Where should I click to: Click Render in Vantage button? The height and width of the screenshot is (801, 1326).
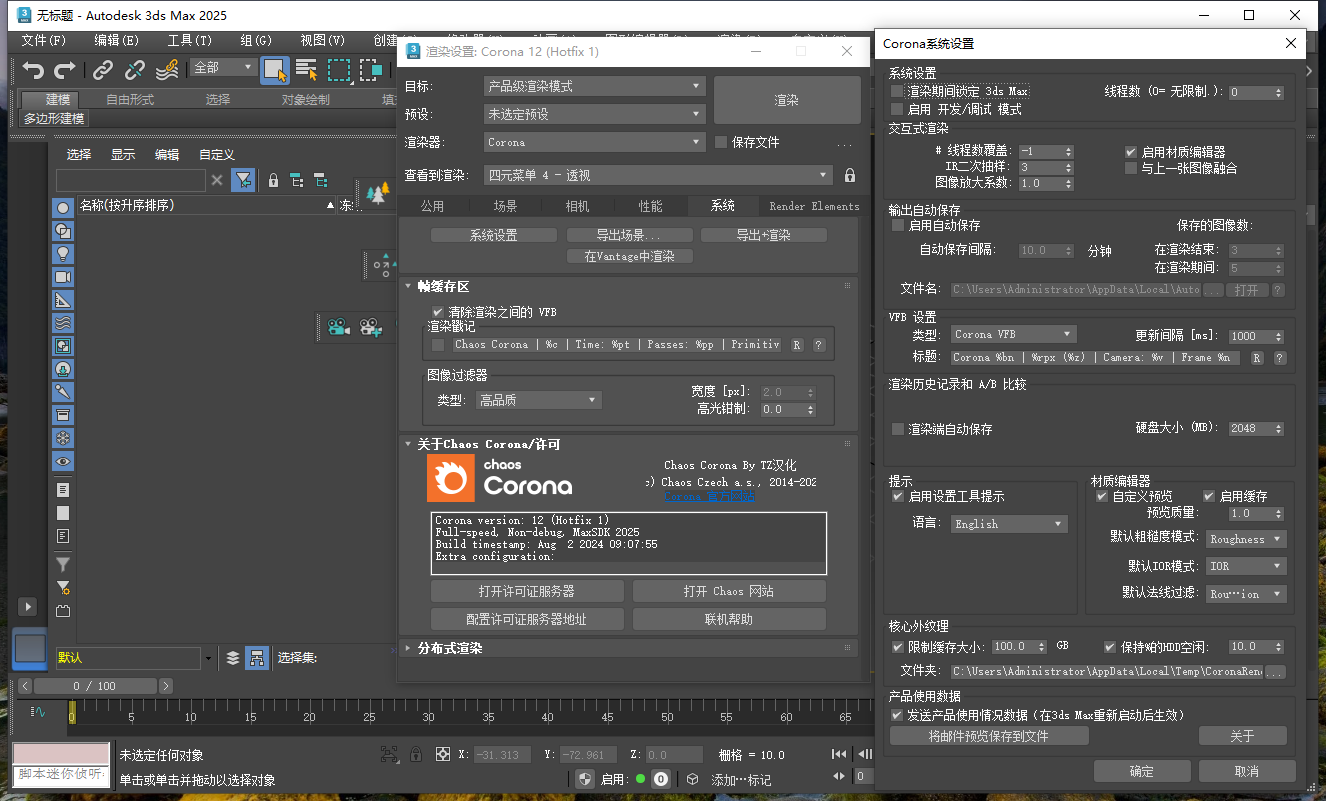click(x=629, y=256)
